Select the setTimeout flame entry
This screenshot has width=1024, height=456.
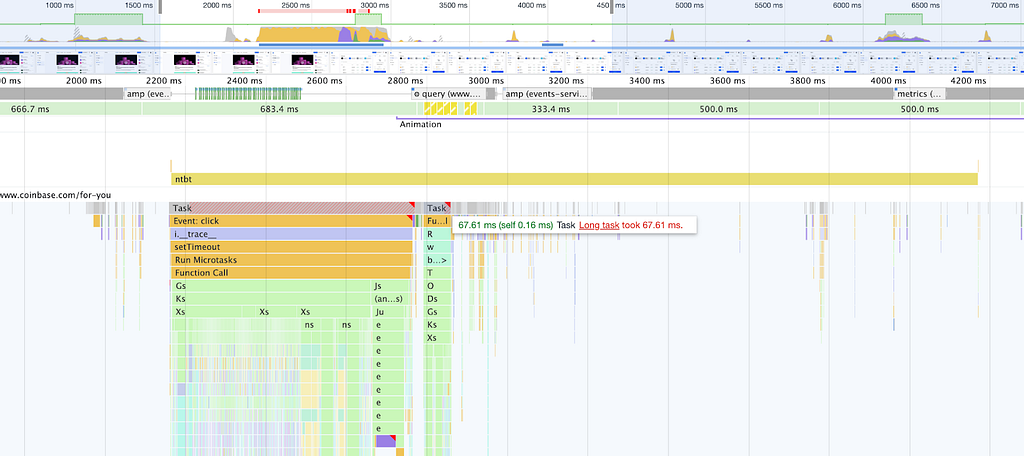pos(291,247)
